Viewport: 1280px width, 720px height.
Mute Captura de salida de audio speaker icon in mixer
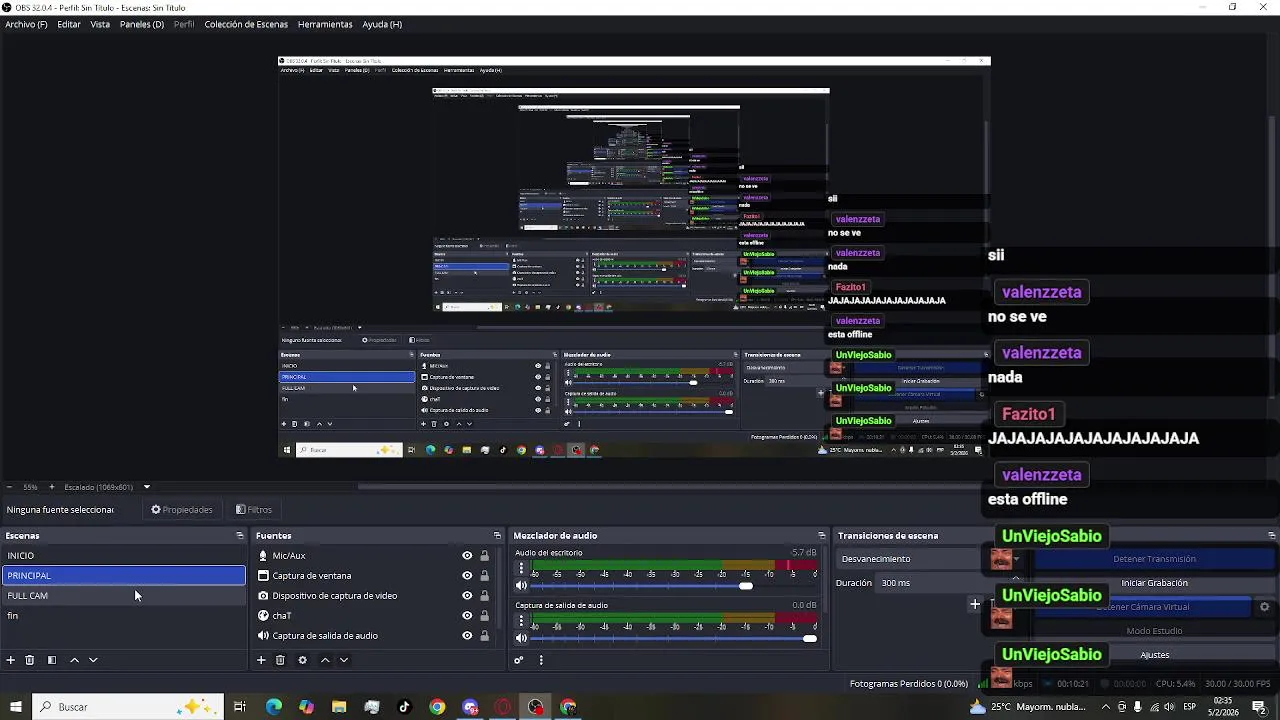coord(521,639)
